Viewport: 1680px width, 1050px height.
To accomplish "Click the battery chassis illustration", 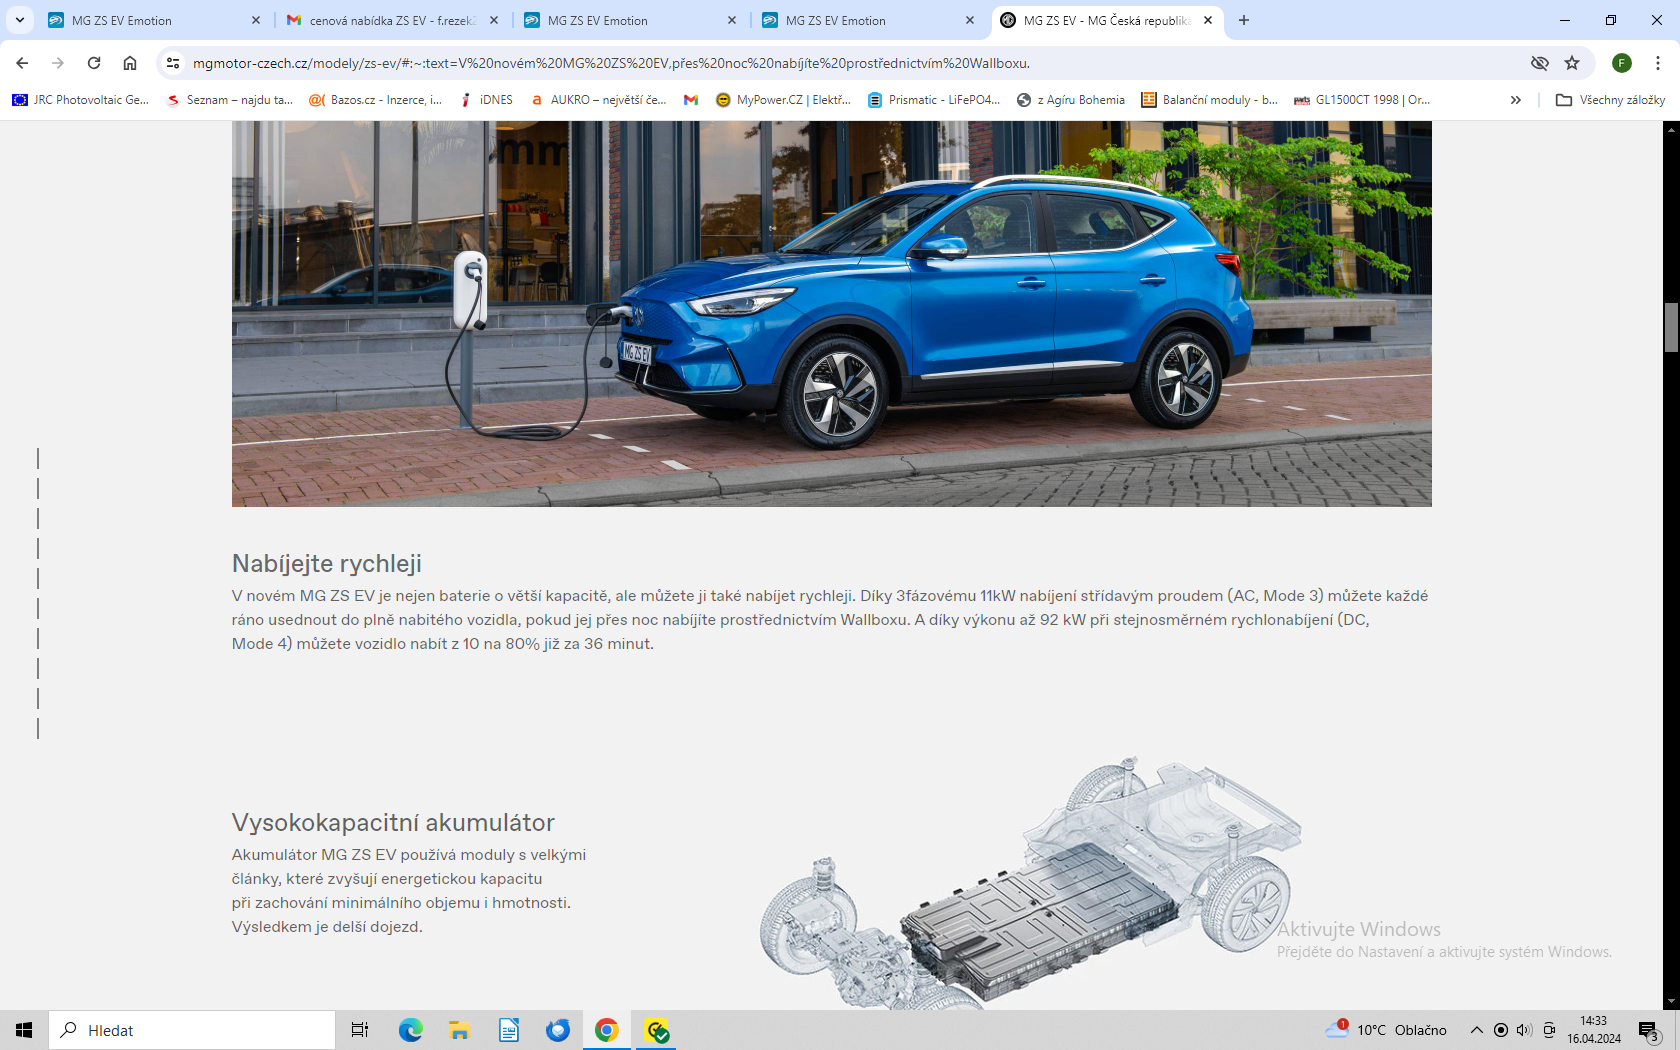I will tap(1030, 882).
